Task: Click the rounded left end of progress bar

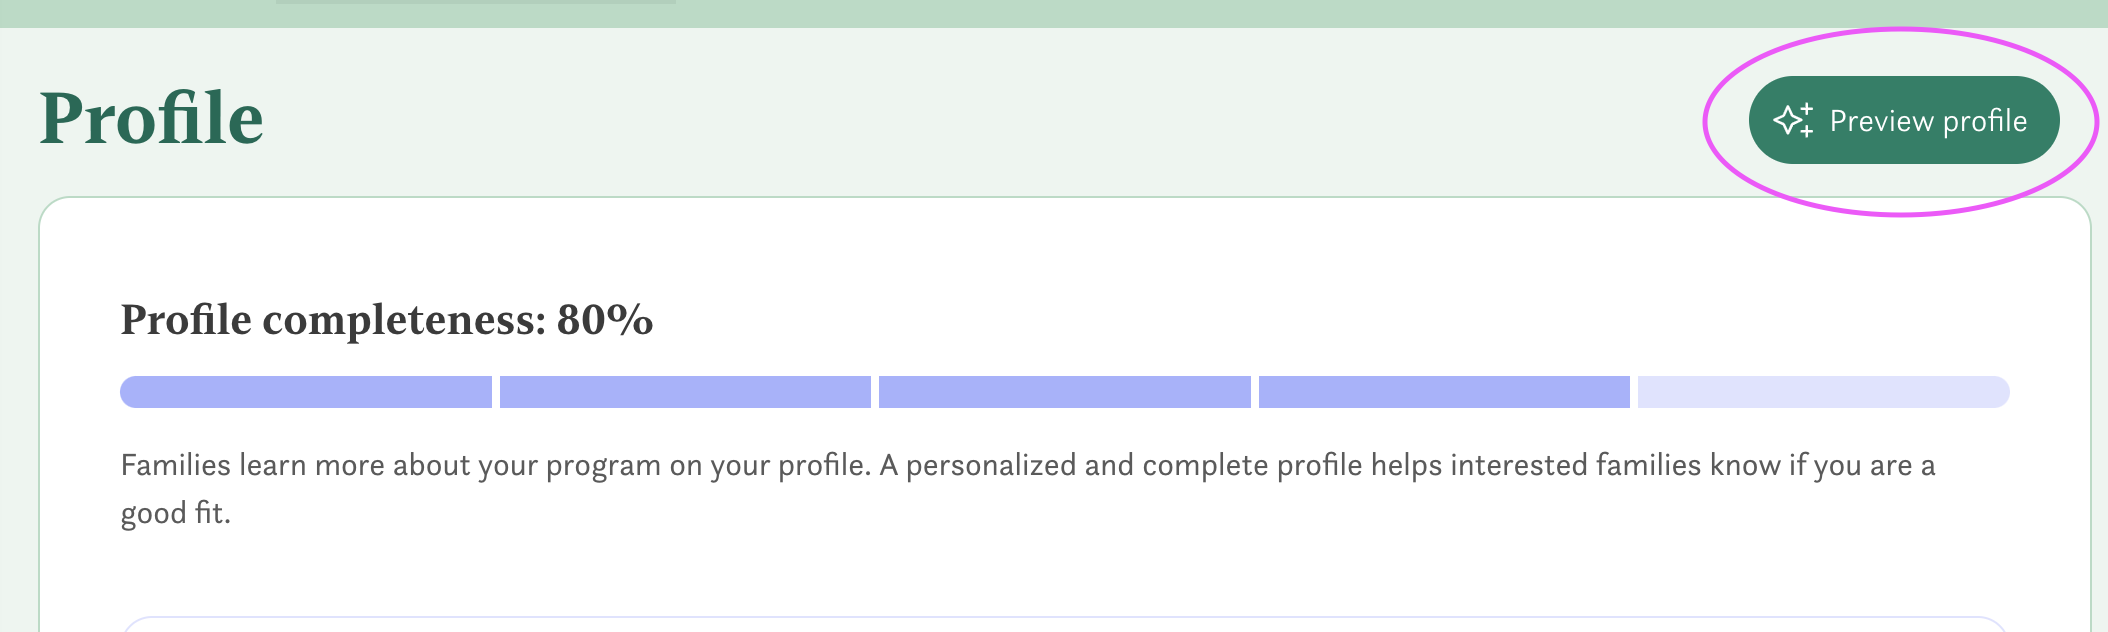Action: 130,392
